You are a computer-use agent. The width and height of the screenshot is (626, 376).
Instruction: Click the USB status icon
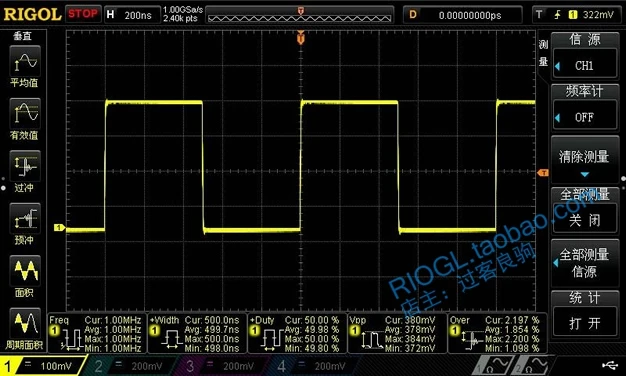[x=609, y=364]
